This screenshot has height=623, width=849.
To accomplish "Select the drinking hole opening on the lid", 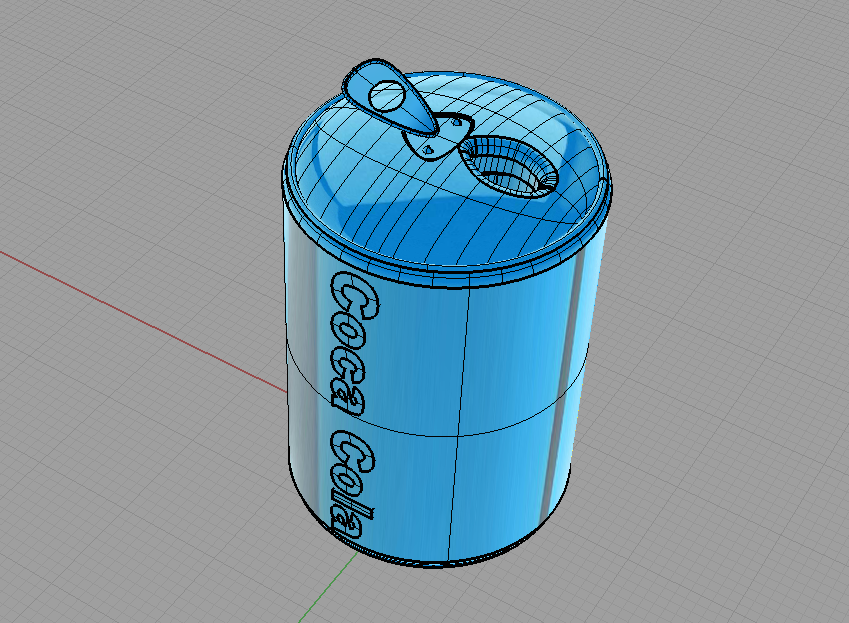I will pos(509,168).
